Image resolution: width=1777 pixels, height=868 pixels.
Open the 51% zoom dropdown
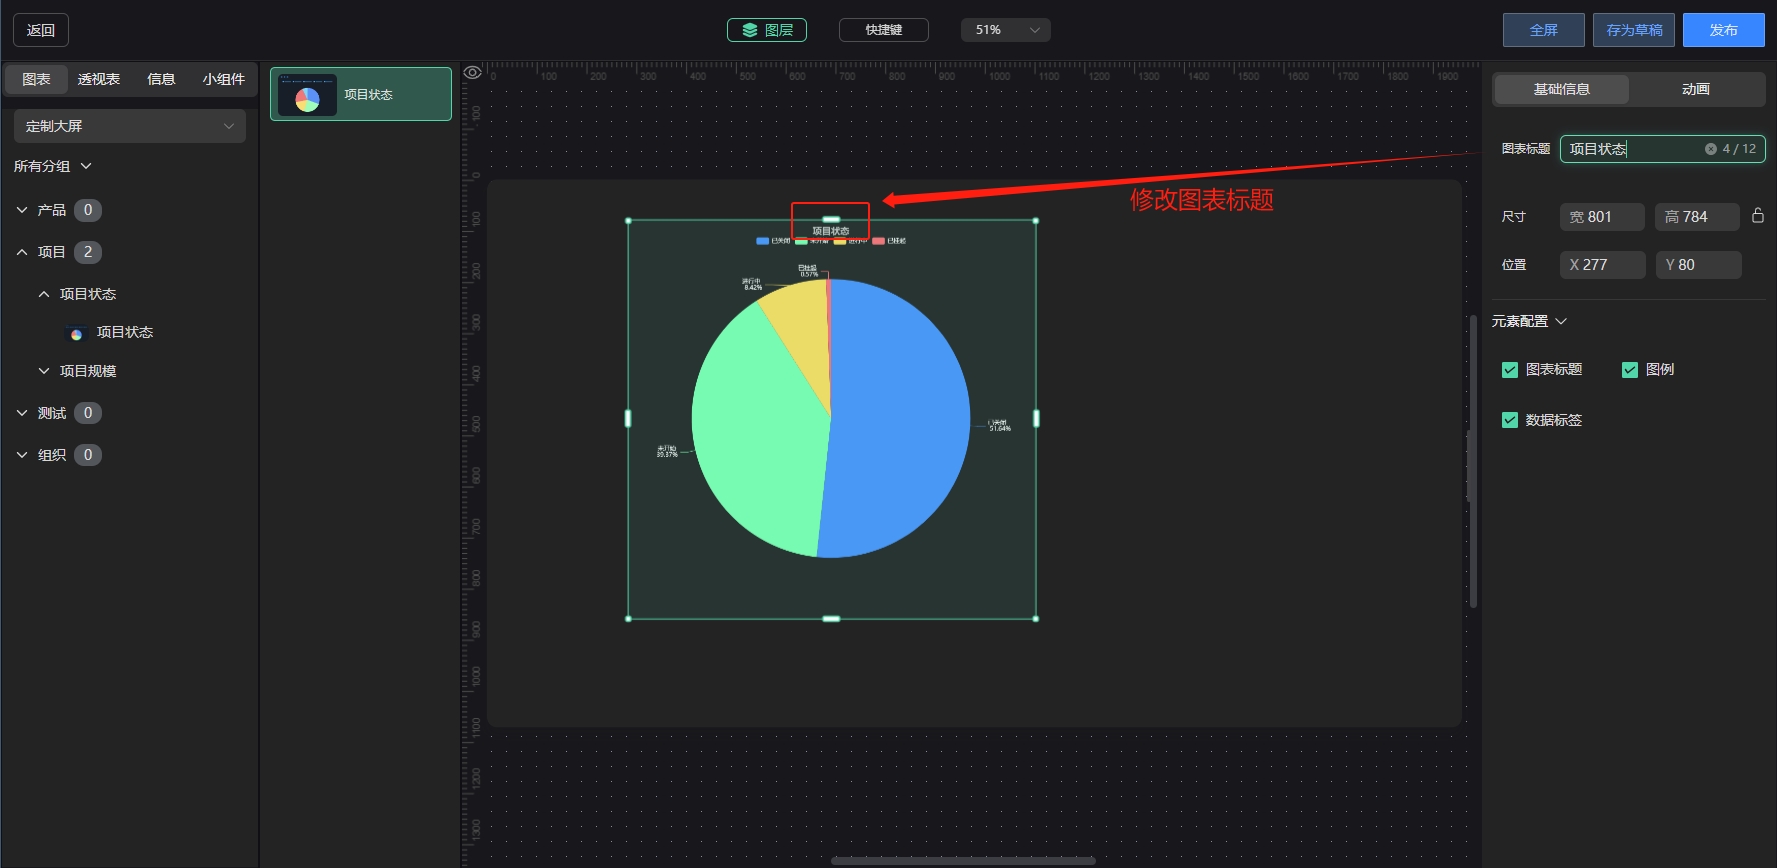pos(1006,30)
